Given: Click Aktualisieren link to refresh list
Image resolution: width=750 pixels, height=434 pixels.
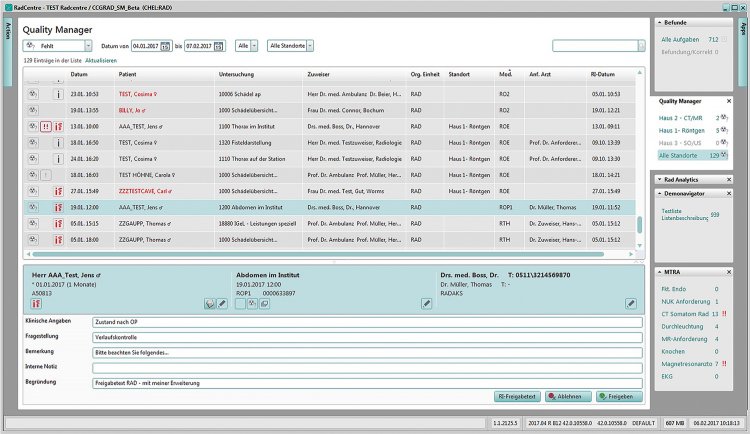Looking at the screenshot, I should point(101,61).
